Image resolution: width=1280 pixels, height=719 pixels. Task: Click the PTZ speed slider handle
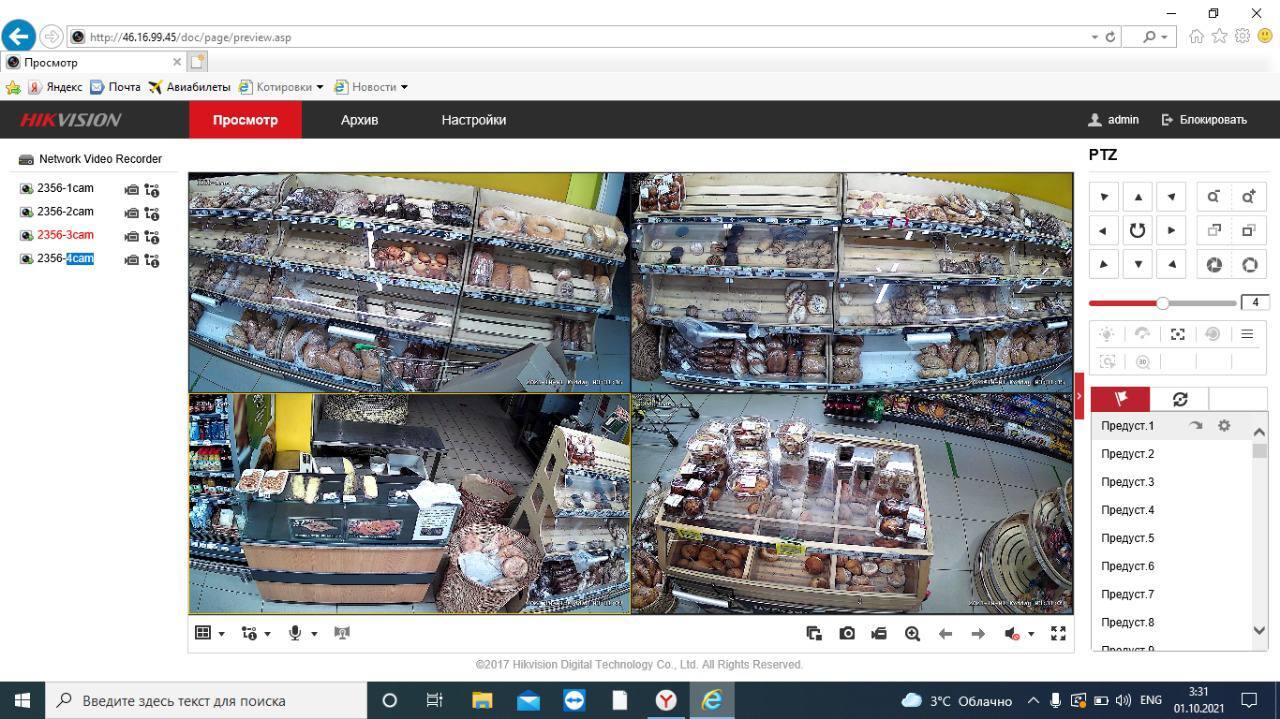[x=1162, y=302]
